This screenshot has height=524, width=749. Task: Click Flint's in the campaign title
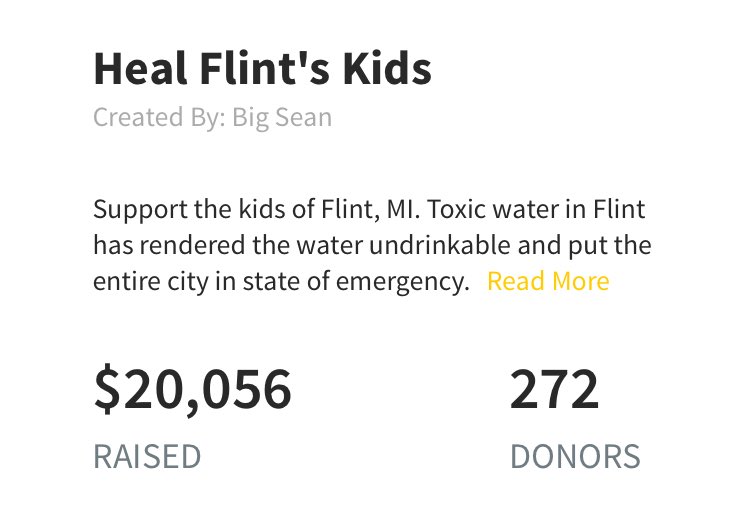(265, 68)
